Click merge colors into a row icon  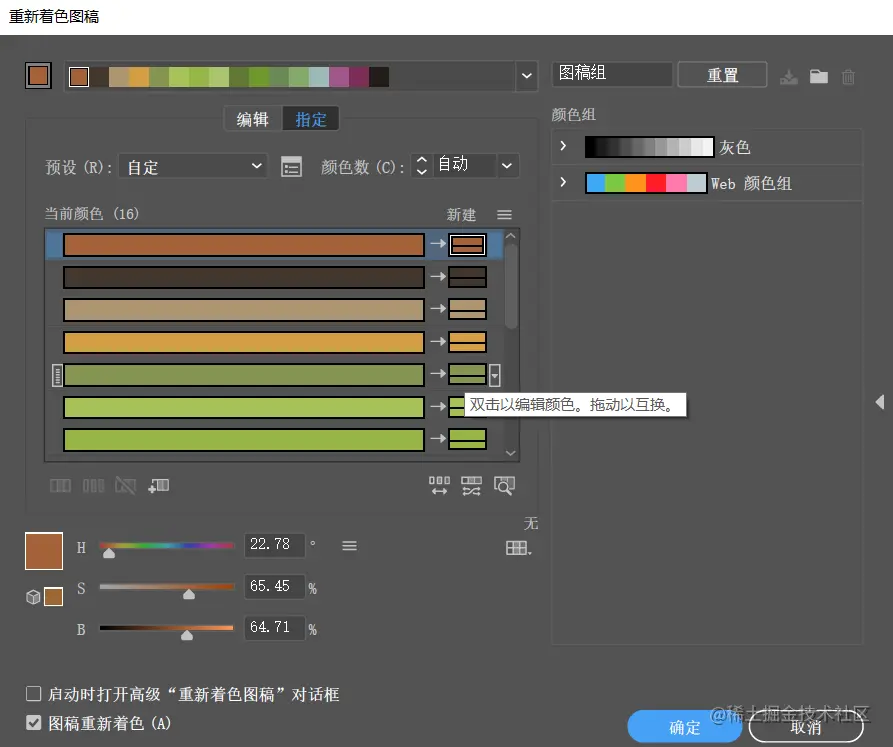[60, 486]
